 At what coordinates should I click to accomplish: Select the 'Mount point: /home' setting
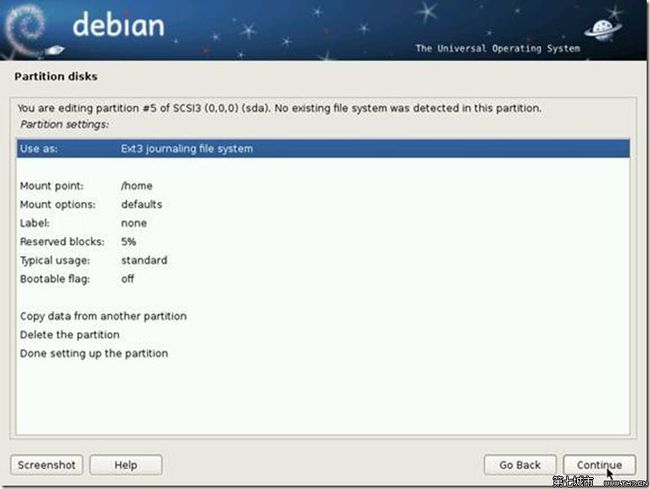pos(323,186)
